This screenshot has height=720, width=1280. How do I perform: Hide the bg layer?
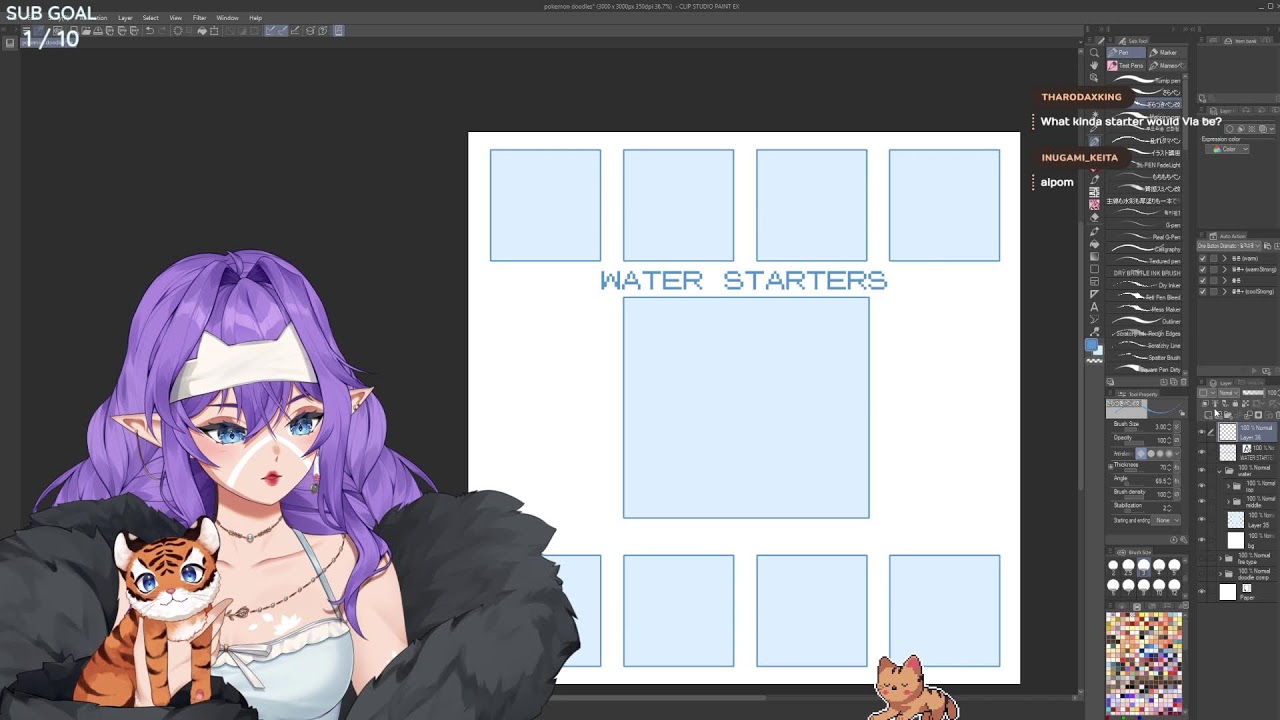point(1202,539)
